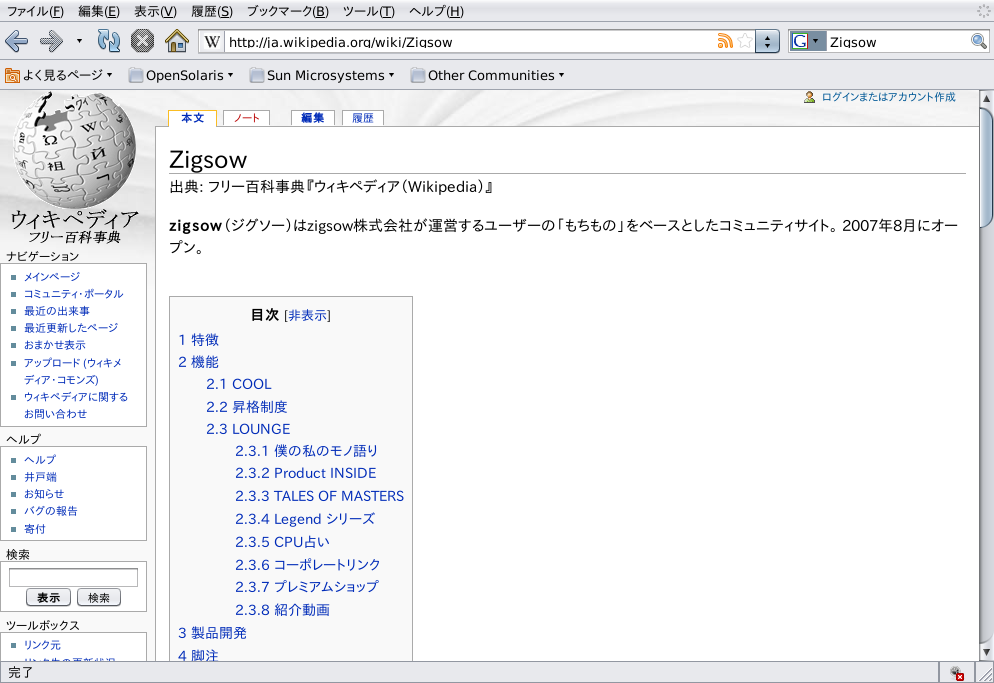This screenshot has height=683, width=994.
Task: Subscribe via the RSS feed icon
Action: tap(725, 42)
